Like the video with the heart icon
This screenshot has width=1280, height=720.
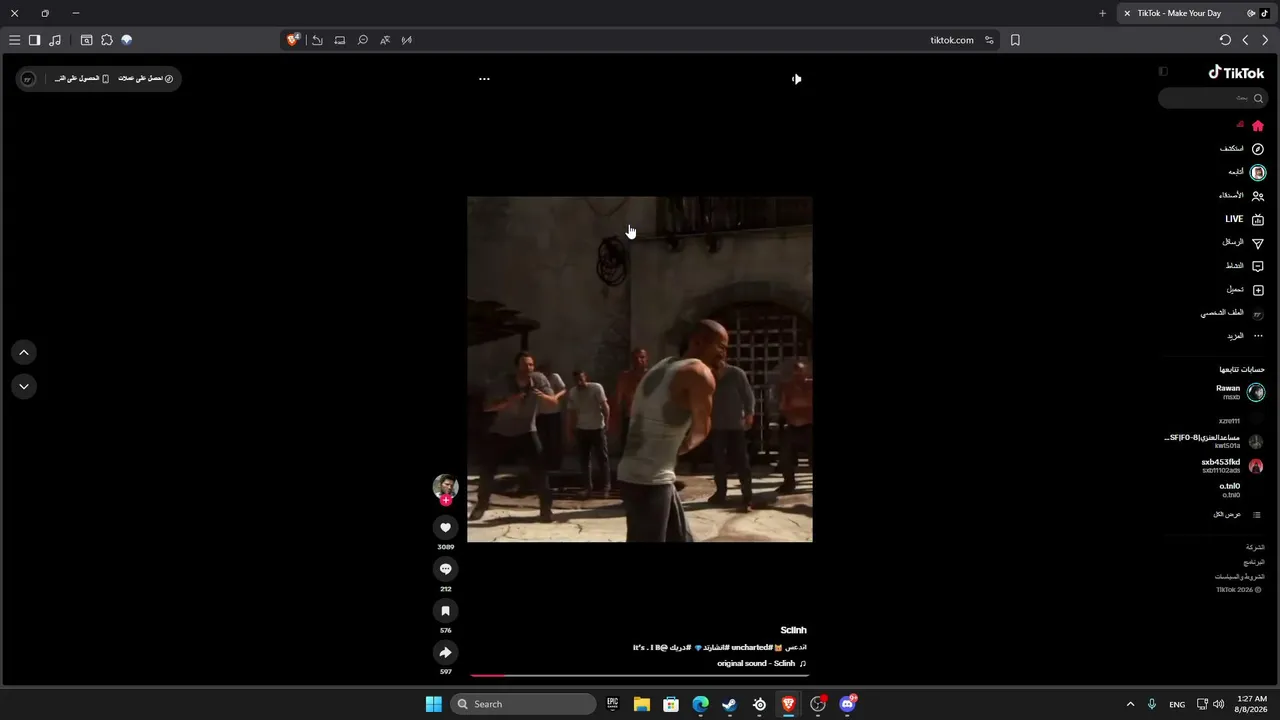click(x=446, y=527)
